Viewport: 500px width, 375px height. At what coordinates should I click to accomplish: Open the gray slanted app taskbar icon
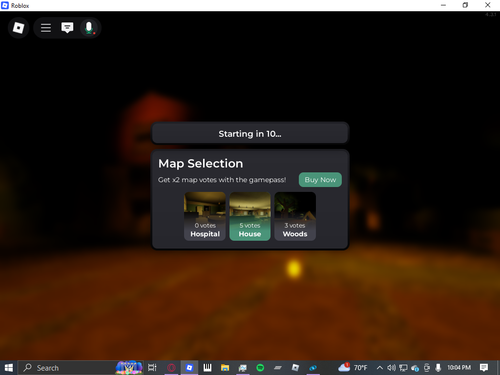coord(278,368)
